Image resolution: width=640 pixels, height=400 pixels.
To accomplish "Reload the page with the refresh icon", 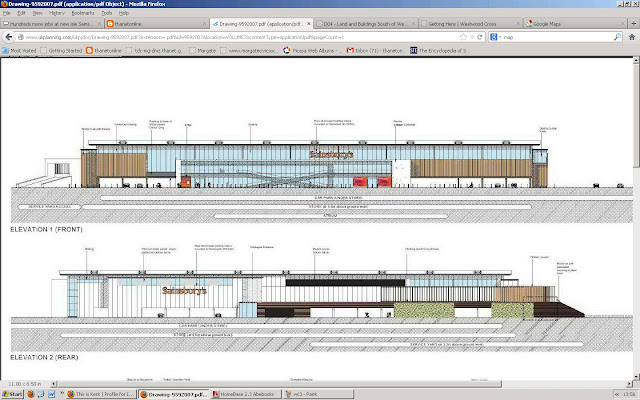I will pos(480,37).
